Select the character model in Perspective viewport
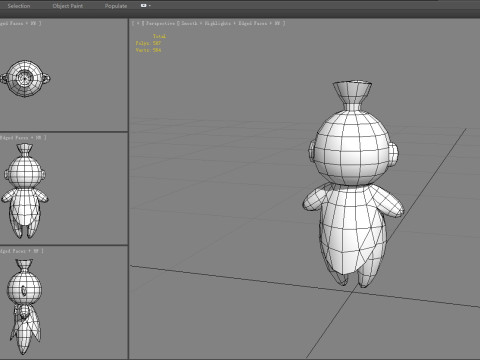This screenshot has width=480, height=360. click(x=353, y=184)
